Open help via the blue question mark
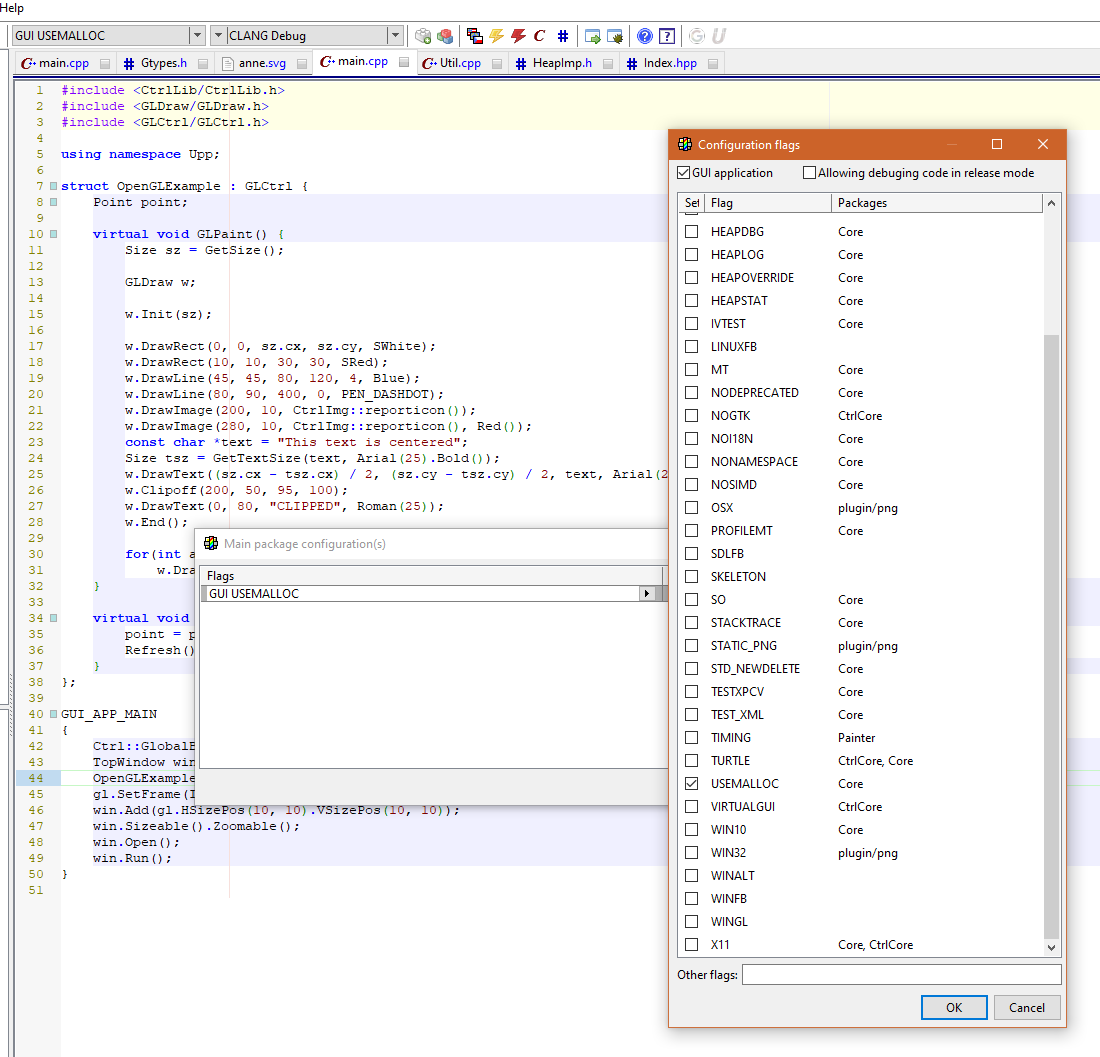The height and width of the screenshot is (1057, 1100). click(645, 36)
